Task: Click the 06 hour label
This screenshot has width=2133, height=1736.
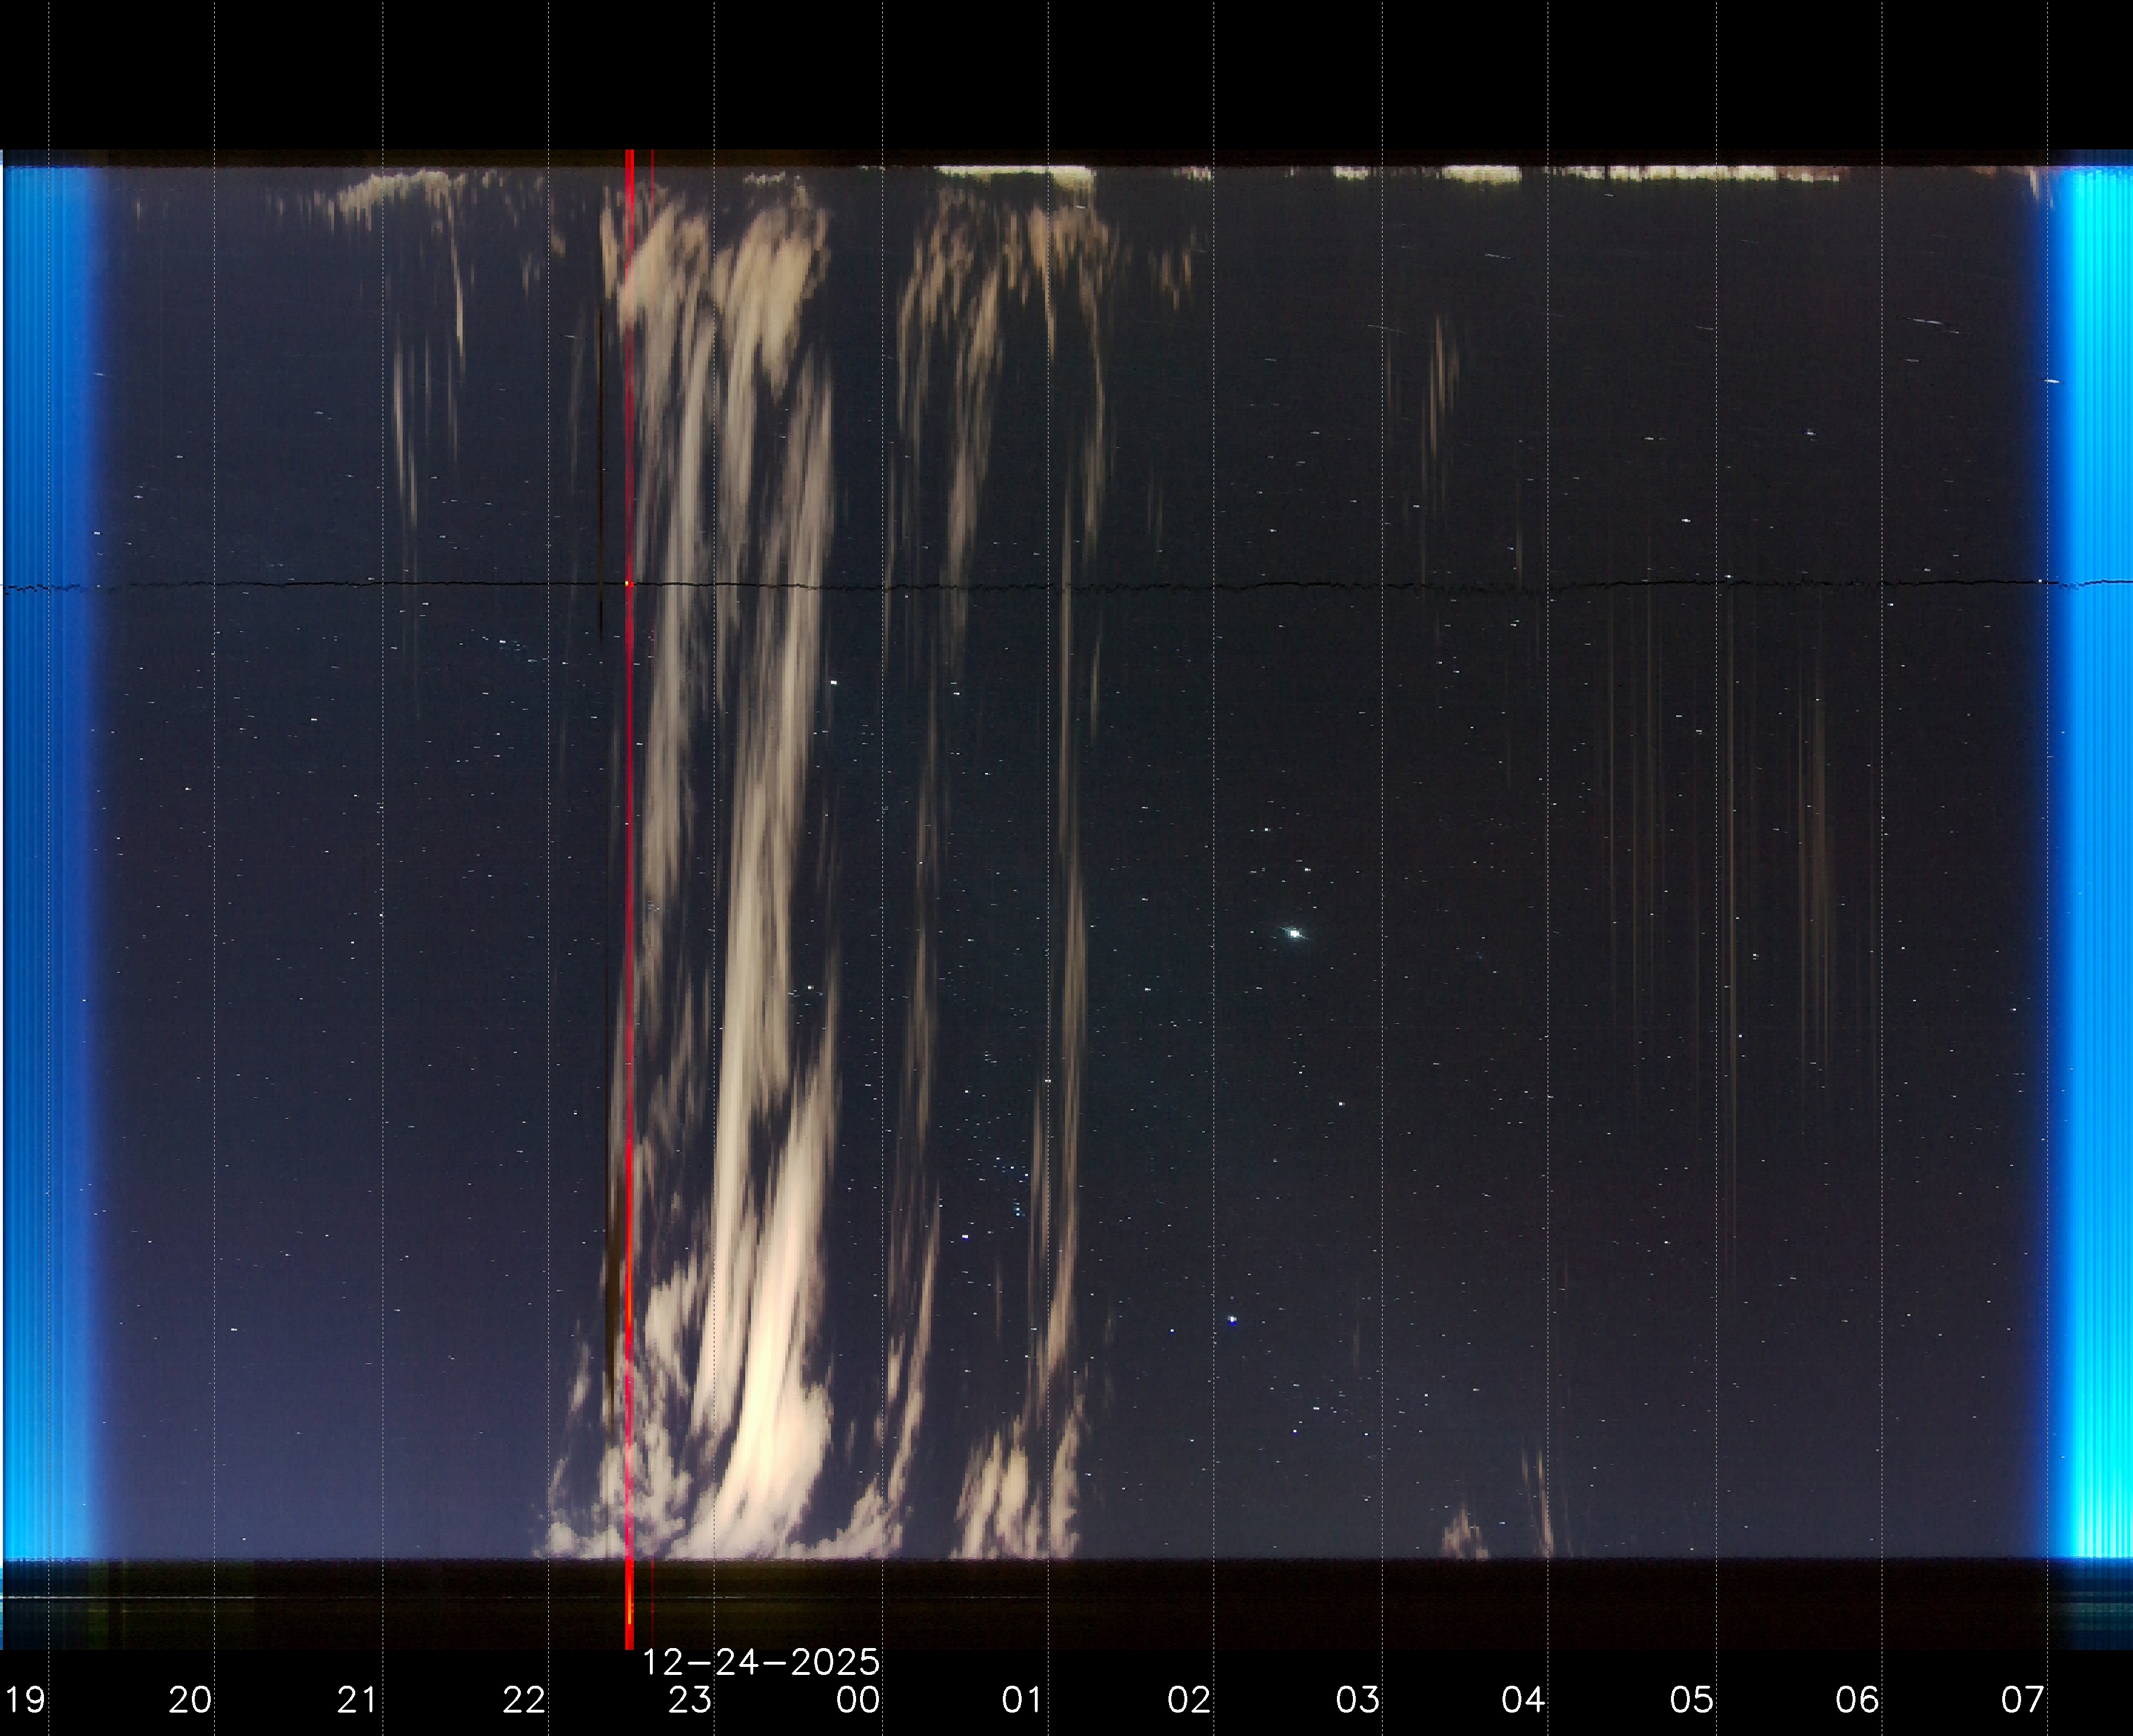Action: pyautogui.click(x=1857, y=1699)
